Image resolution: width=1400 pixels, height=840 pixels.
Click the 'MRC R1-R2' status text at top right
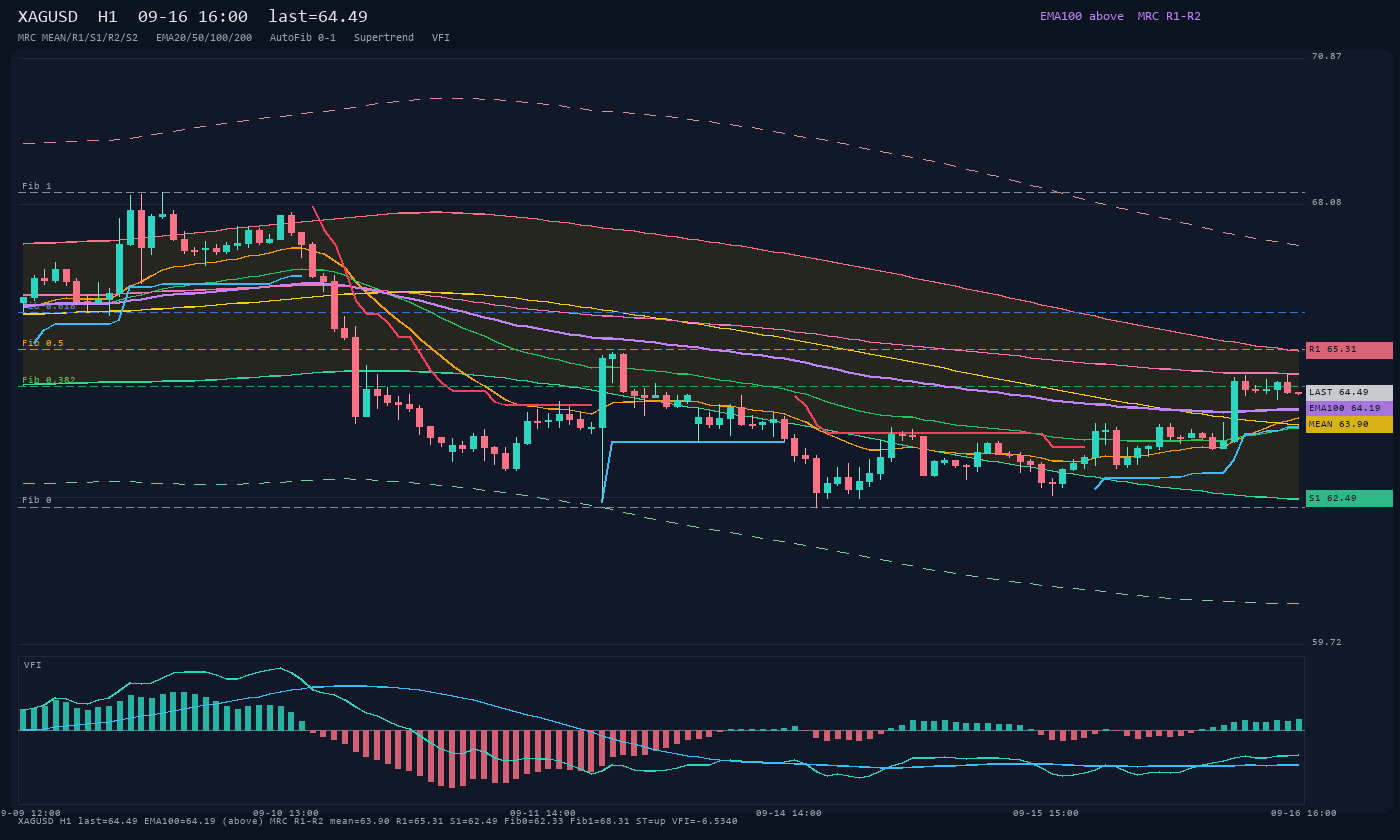[1169, 16]
